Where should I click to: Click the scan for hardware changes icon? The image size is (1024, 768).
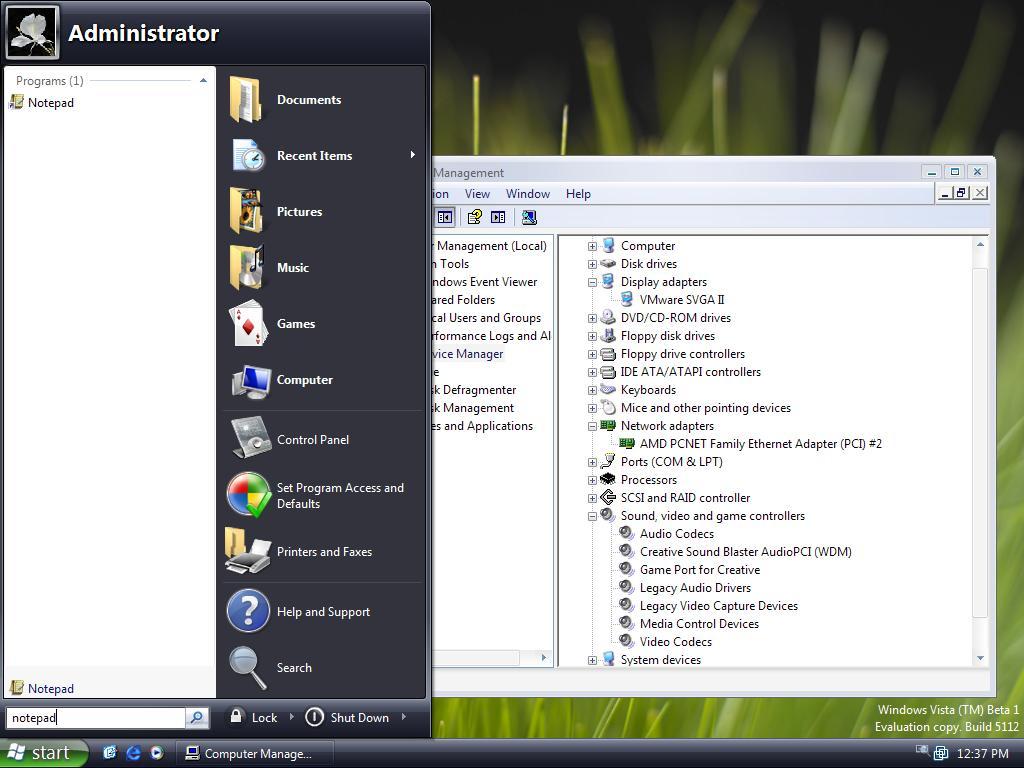[529, 217]
